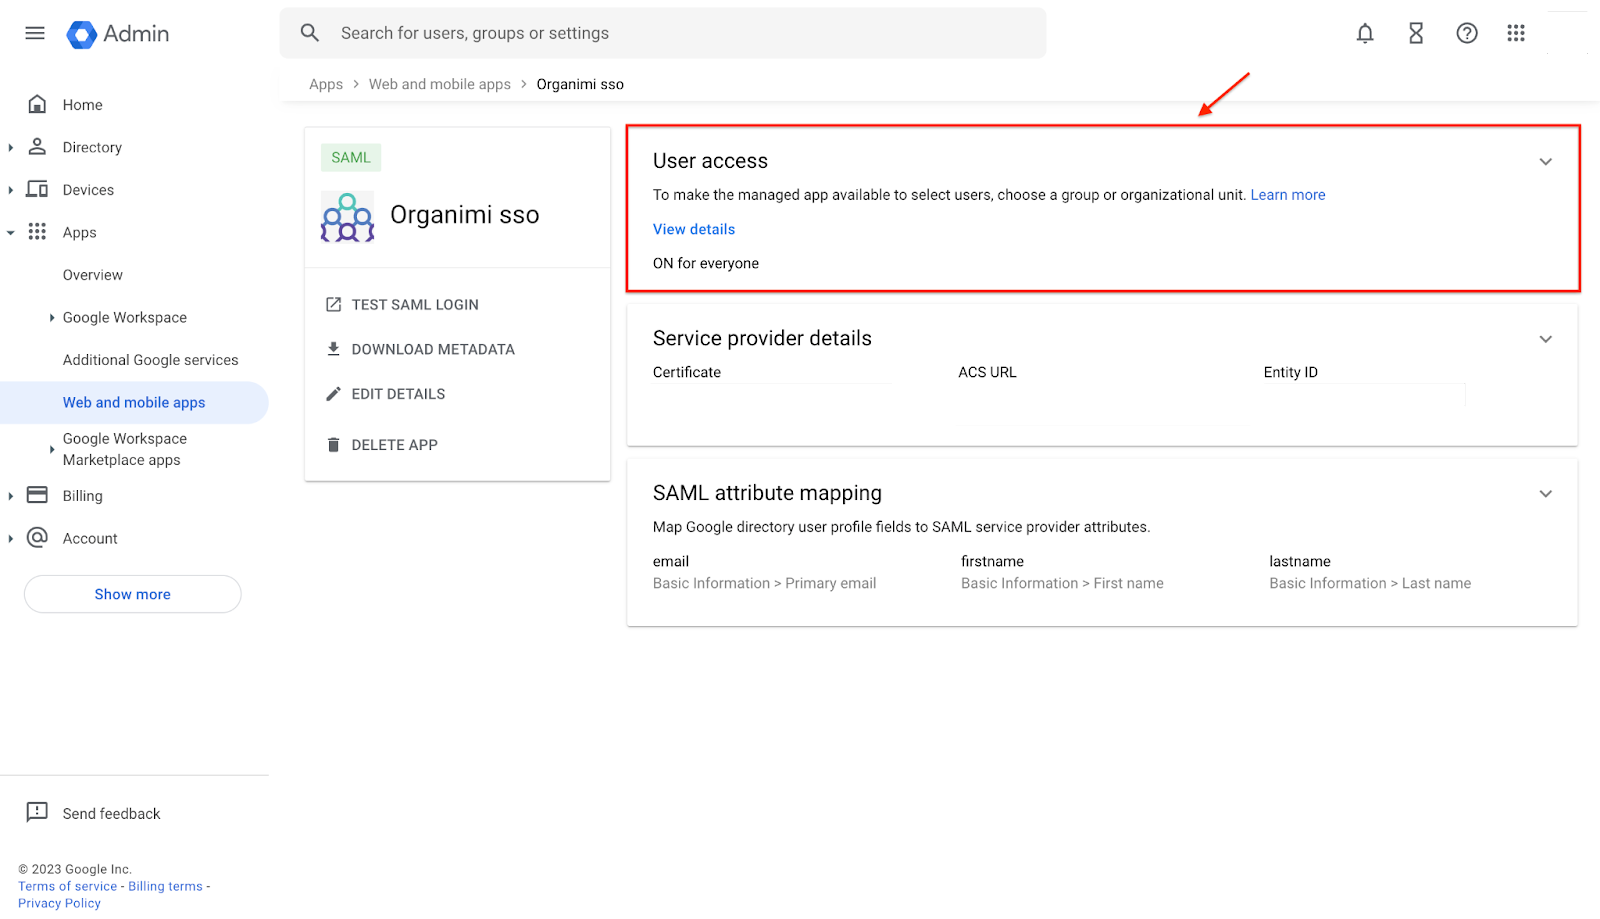This screenshot has height=919, width=1600.
Task: Click the Learn more link
Action: [1287, 194]
